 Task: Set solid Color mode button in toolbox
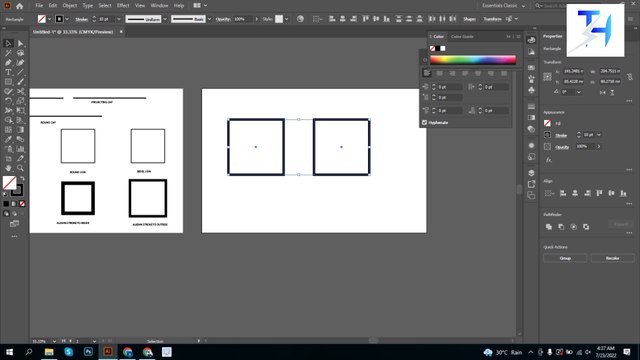(6, 204)
